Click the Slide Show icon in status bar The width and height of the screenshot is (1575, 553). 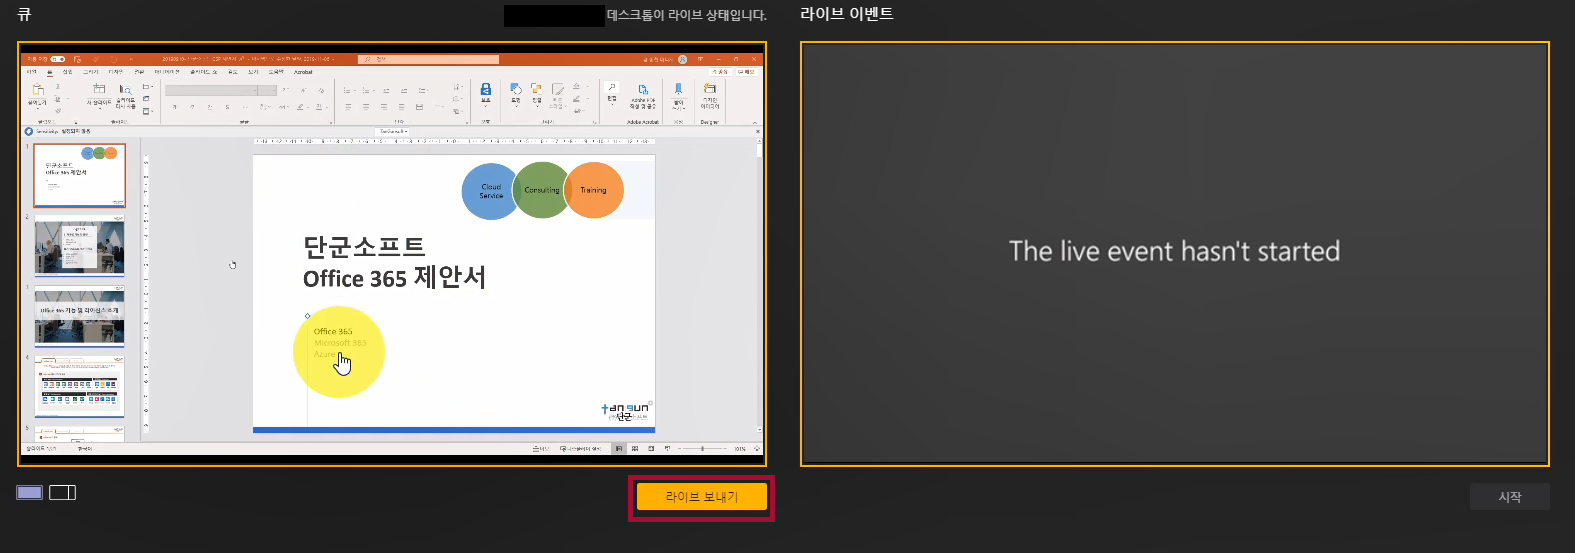[x=667, y=449]
